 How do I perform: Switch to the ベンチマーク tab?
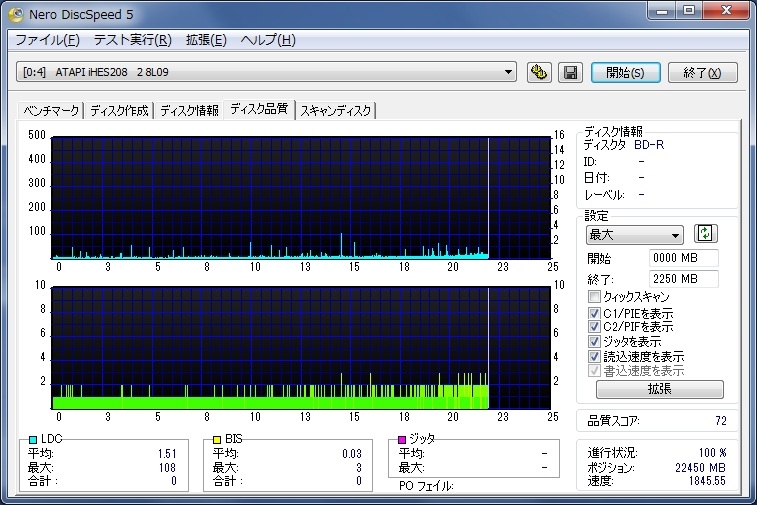tap(51, 110)
